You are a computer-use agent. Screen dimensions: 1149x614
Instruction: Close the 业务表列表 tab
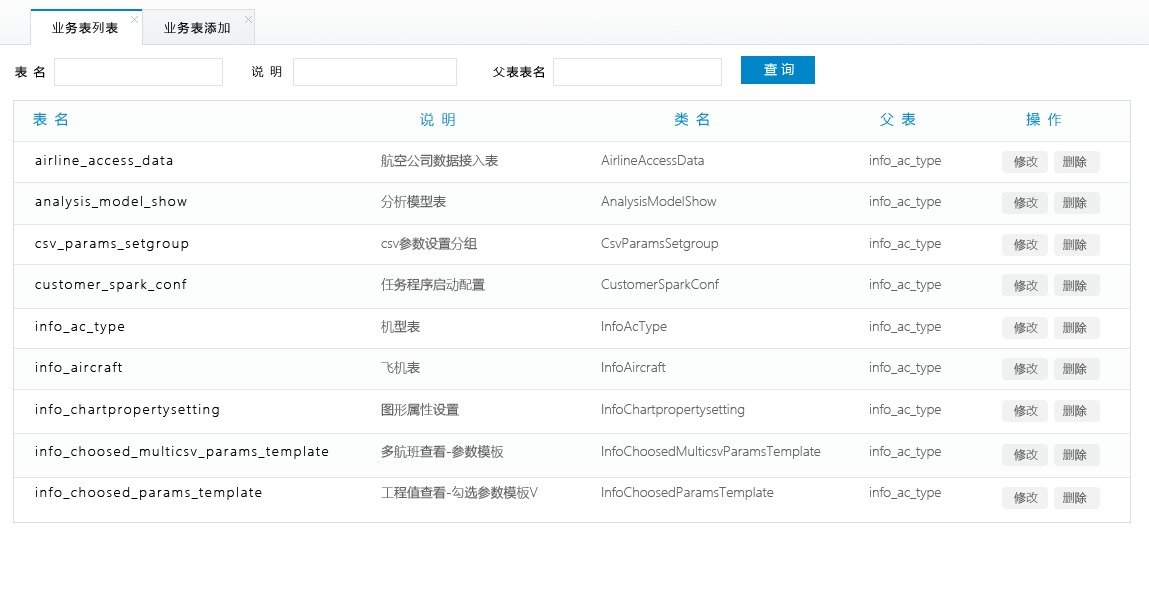point(134,19)
